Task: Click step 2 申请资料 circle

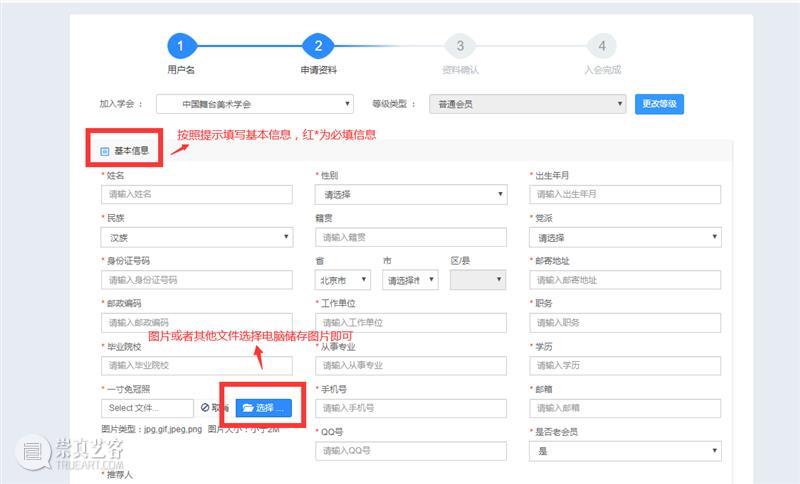Action: [318, 46]
